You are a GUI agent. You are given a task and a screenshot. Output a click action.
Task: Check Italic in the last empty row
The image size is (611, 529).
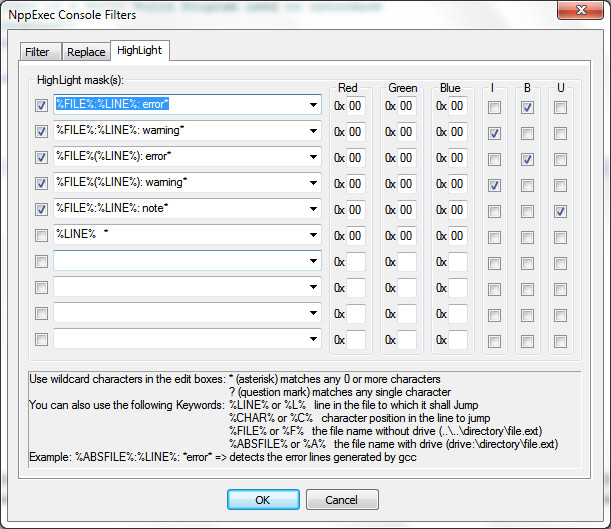(494, 342)
